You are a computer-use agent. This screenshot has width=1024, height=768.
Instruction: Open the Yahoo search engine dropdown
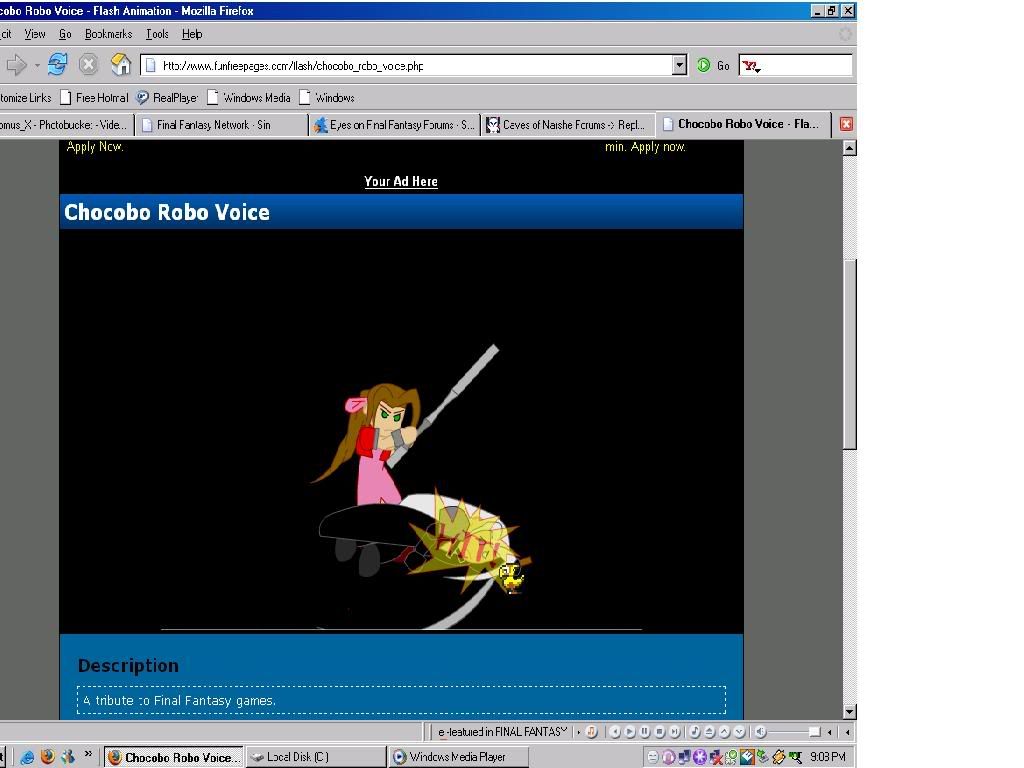[751, 66]
